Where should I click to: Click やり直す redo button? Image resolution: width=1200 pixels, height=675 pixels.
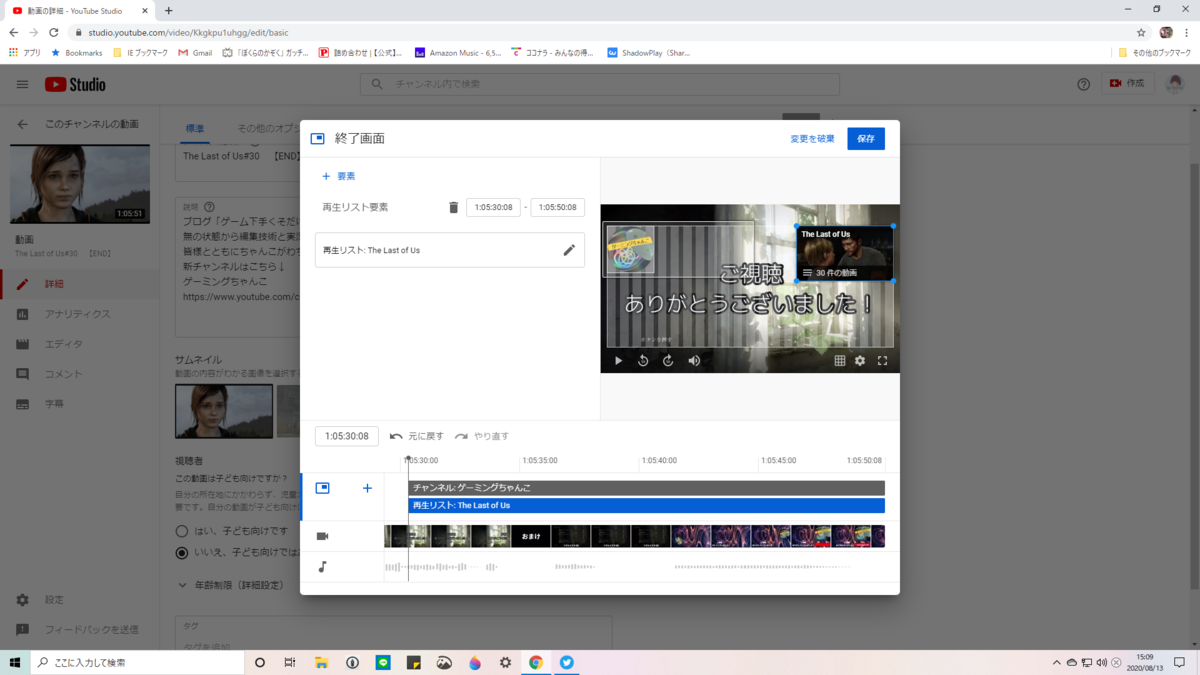(x=482, y=436)
